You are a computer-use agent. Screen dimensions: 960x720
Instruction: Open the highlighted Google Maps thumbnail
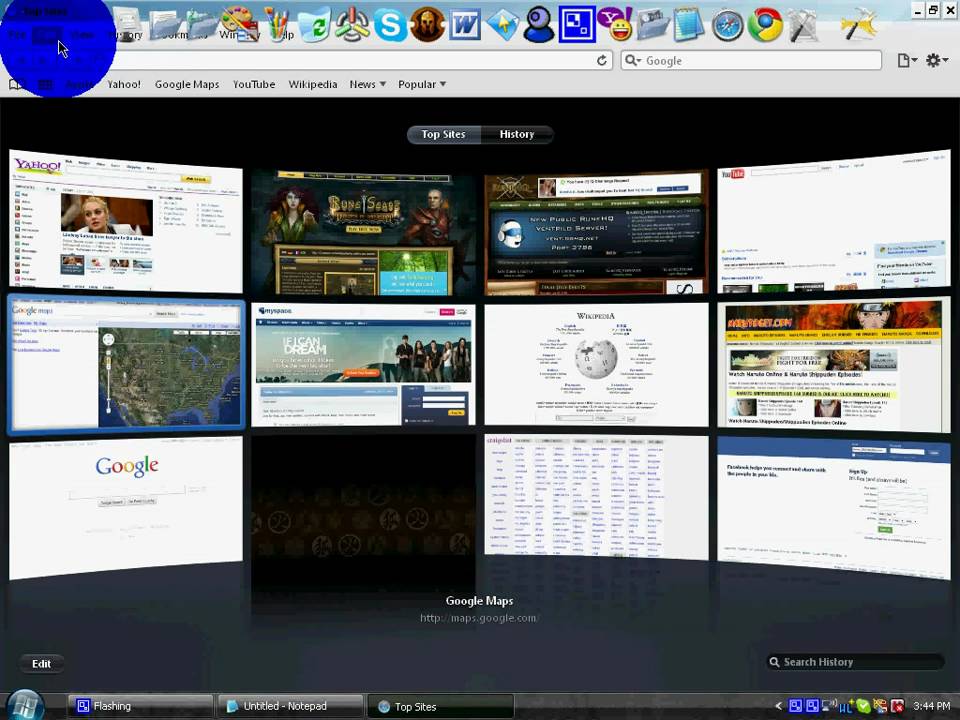(126, 364)
